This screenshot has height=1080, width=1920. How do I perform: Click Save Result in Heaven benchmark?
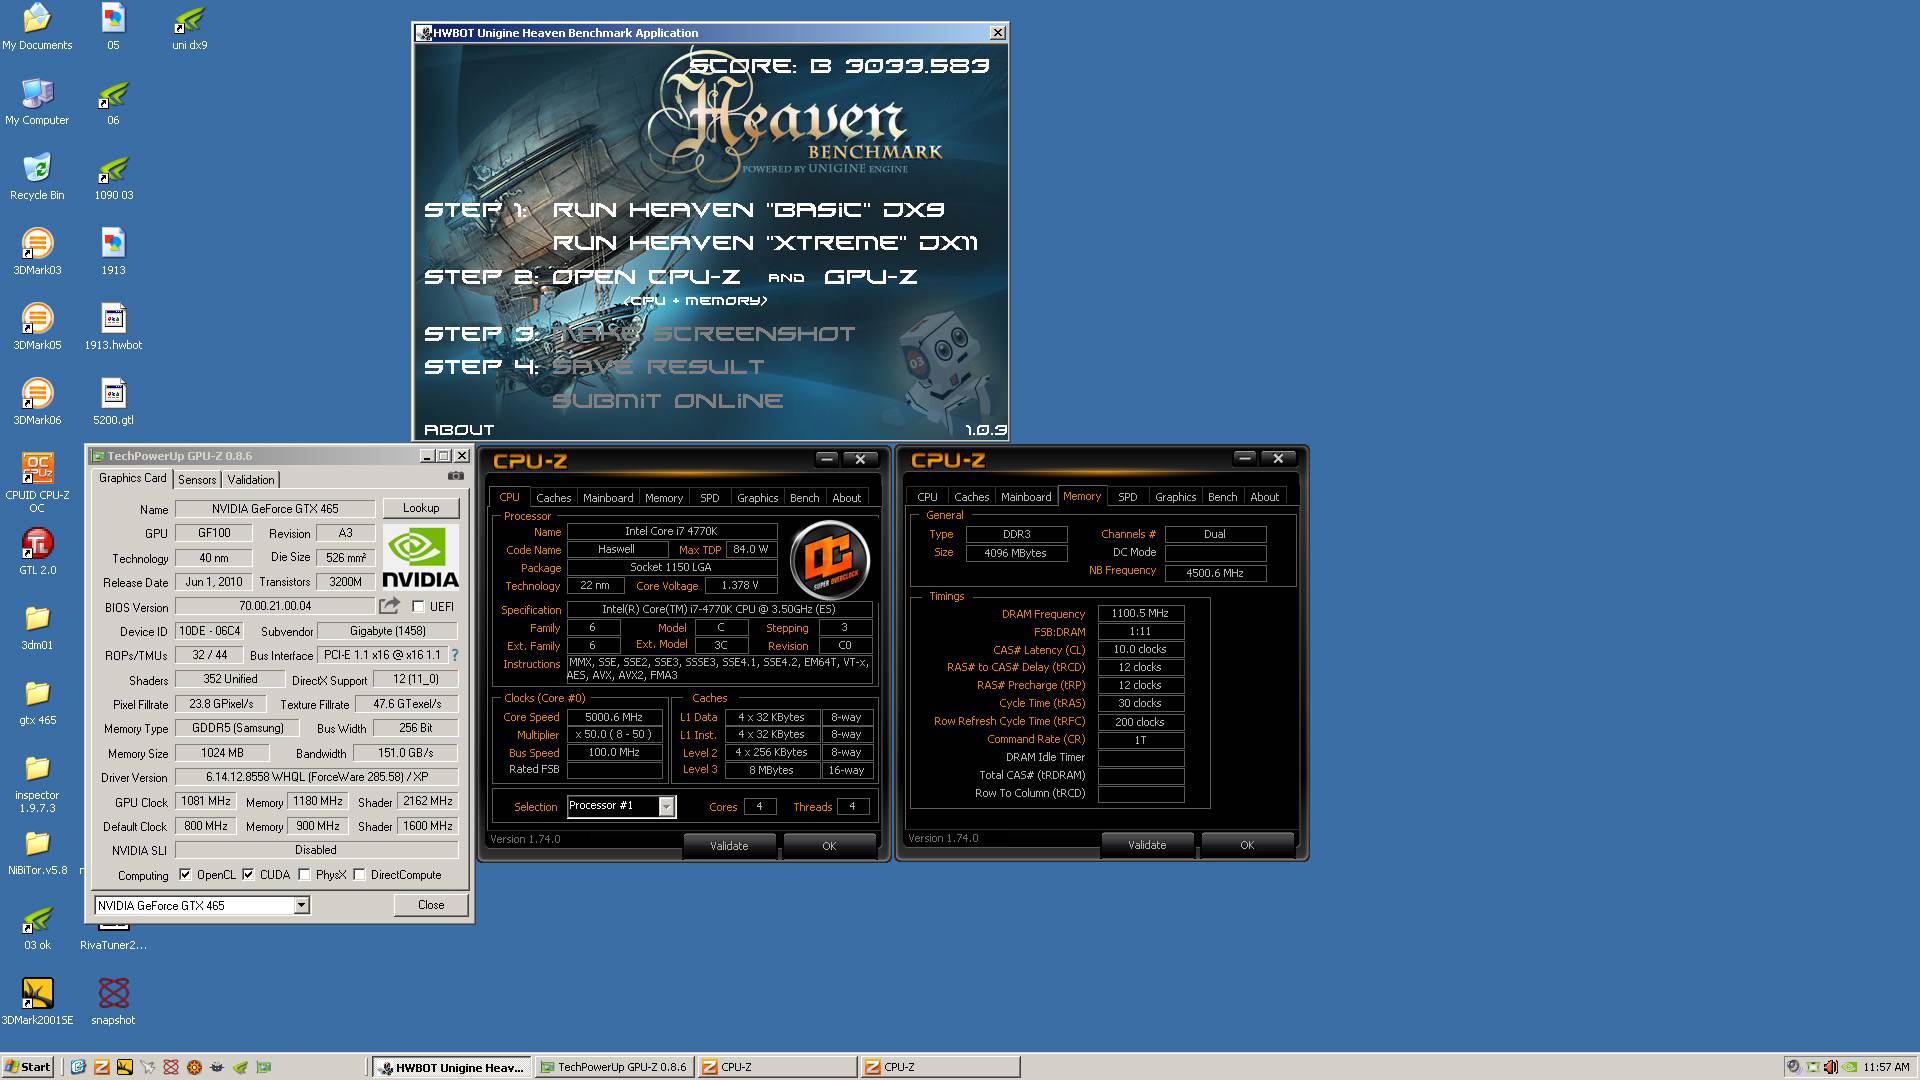pyautogui.click(x=658, y=367)
